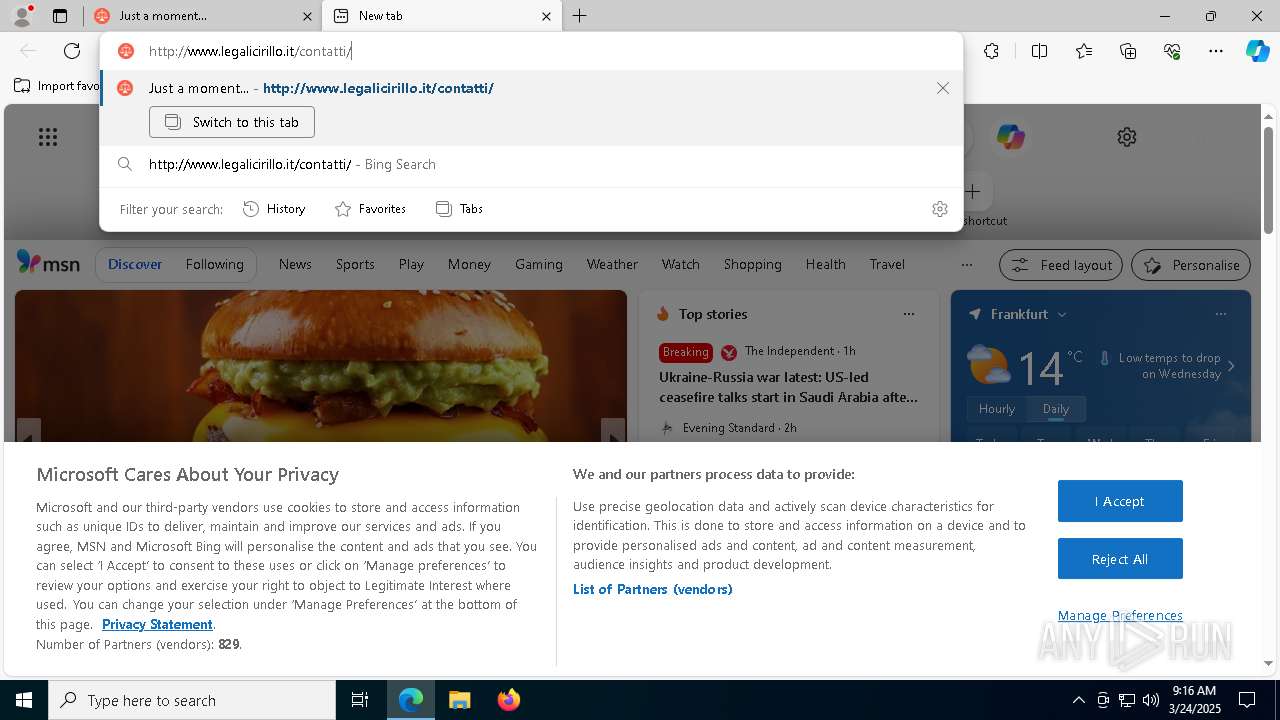This screenshot has width=1280, height=720.
Task: Open Top stories more options ellipsis
Action: point(908,314)
